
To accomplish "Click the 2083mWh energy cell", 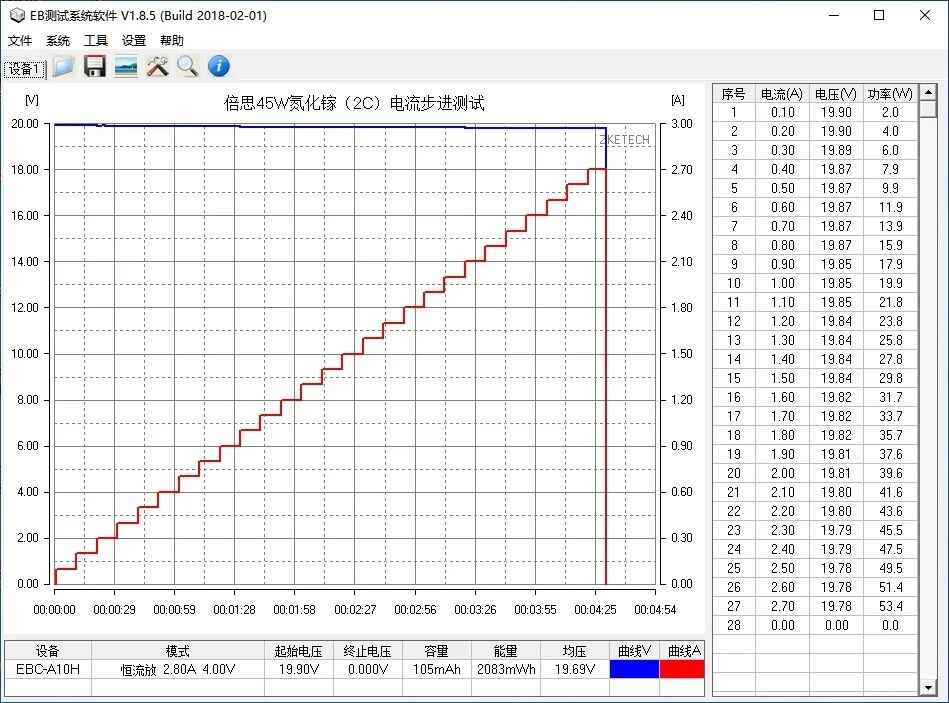I will (x=505, y=669).
